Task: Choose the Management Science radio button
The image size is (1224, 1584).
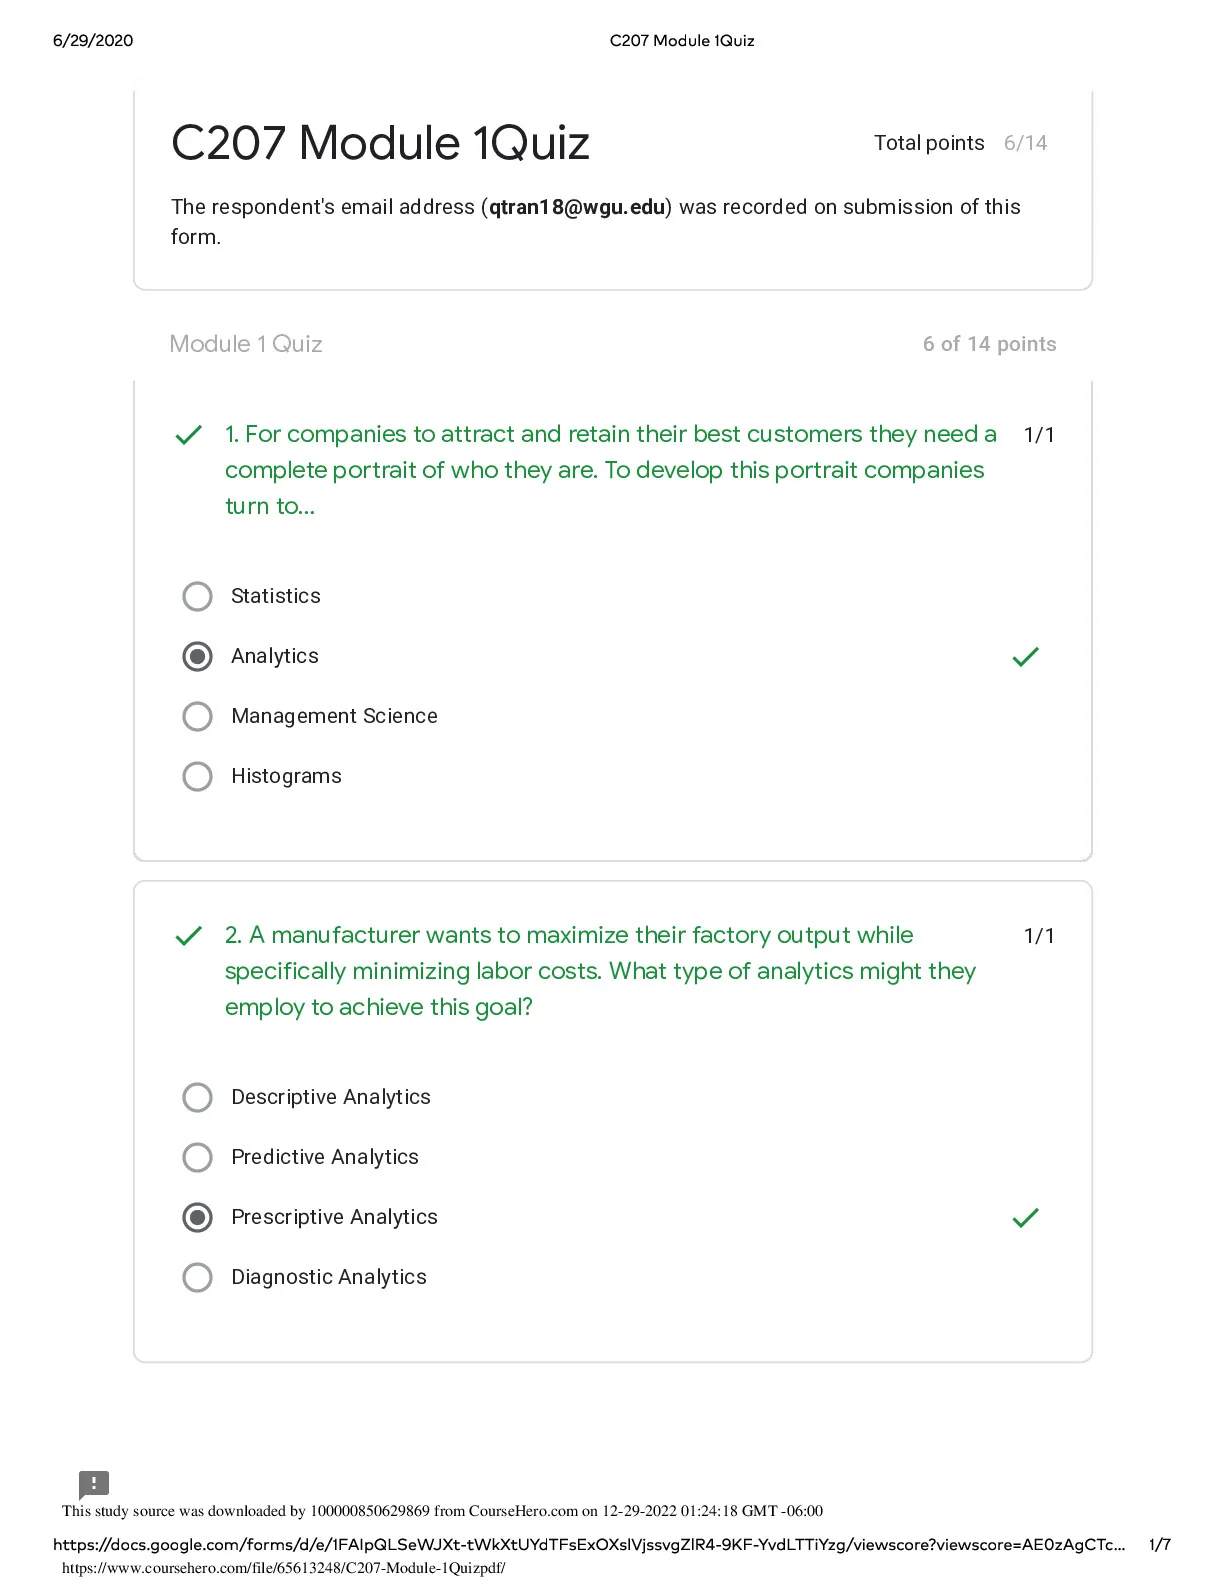Action: pyautogui.click(x=198, y=717)
